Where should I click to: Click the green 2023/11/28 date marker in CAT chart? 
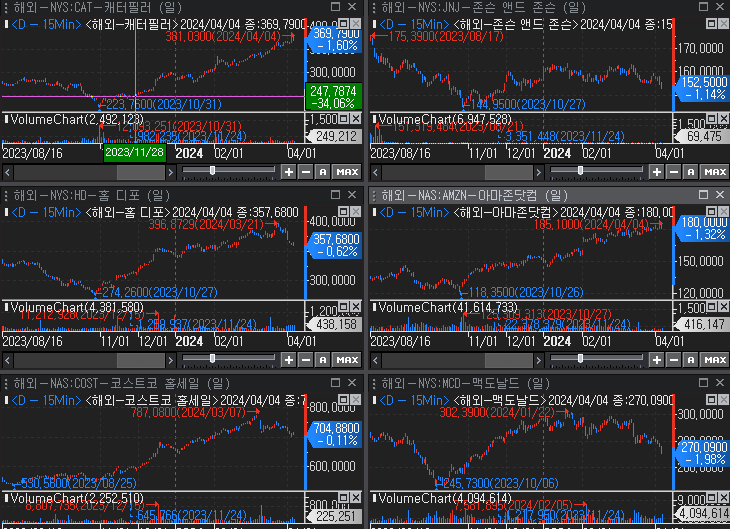point(135,153)
